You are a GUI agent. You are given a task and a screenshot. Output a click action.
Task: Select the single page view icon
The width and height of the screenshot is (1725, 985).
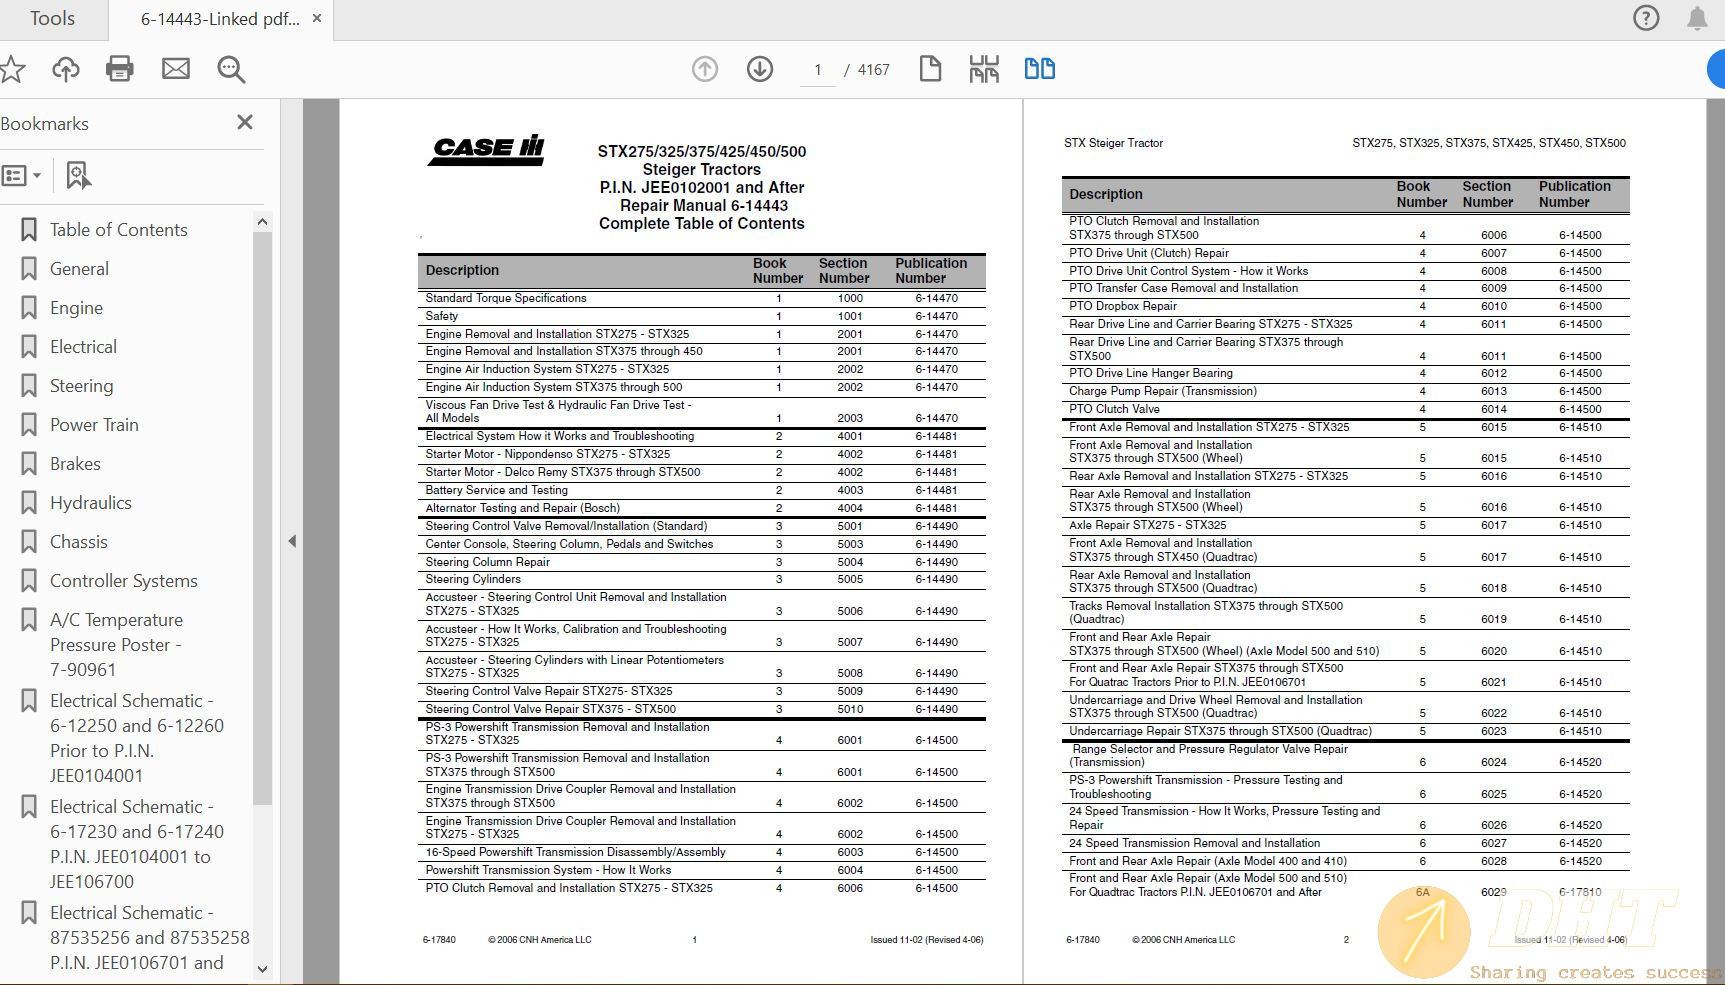[930, 69]
